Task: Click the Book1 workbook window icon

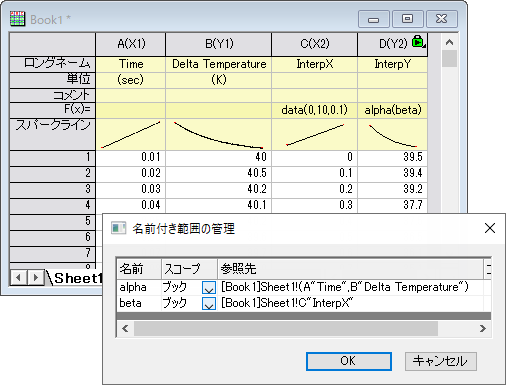Action: [18, 19]
